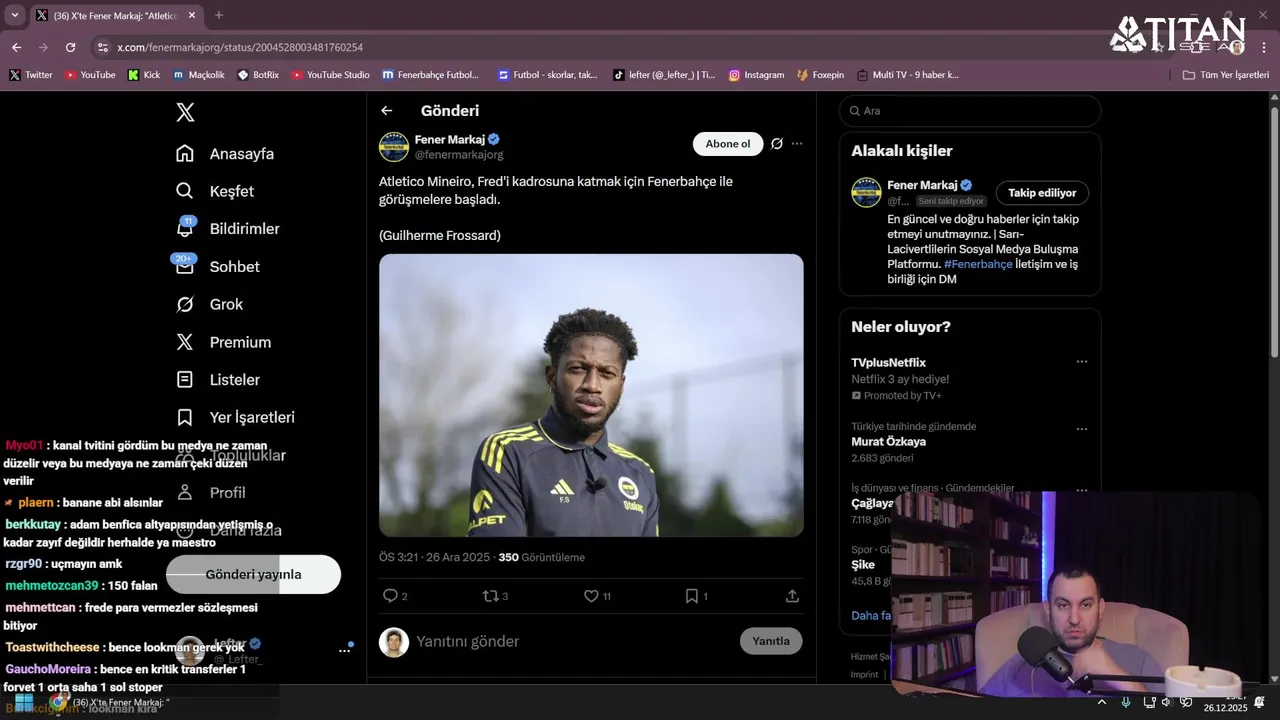
Task: Click repost icon with 3 reposts
Action: click(491, 596)
